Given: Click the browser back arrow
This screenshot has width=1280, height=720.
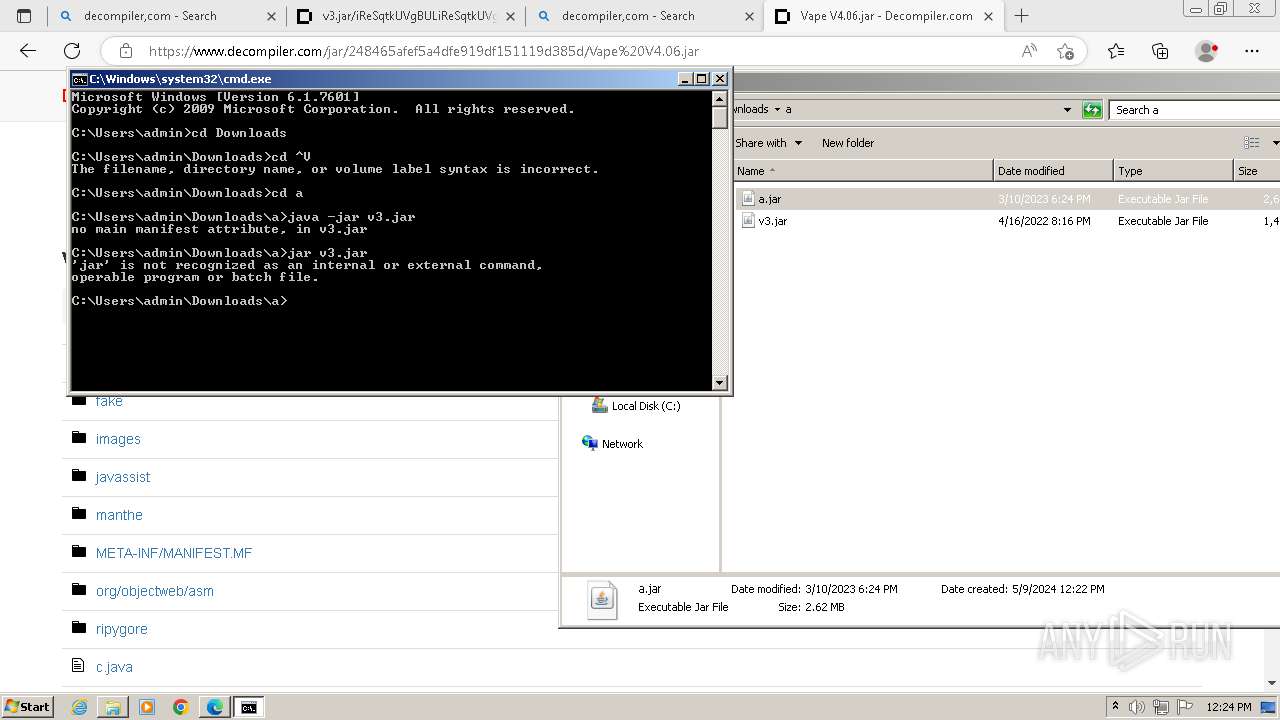Looking at the screenshot, I should pyautogui.click(x=28, y=51).
